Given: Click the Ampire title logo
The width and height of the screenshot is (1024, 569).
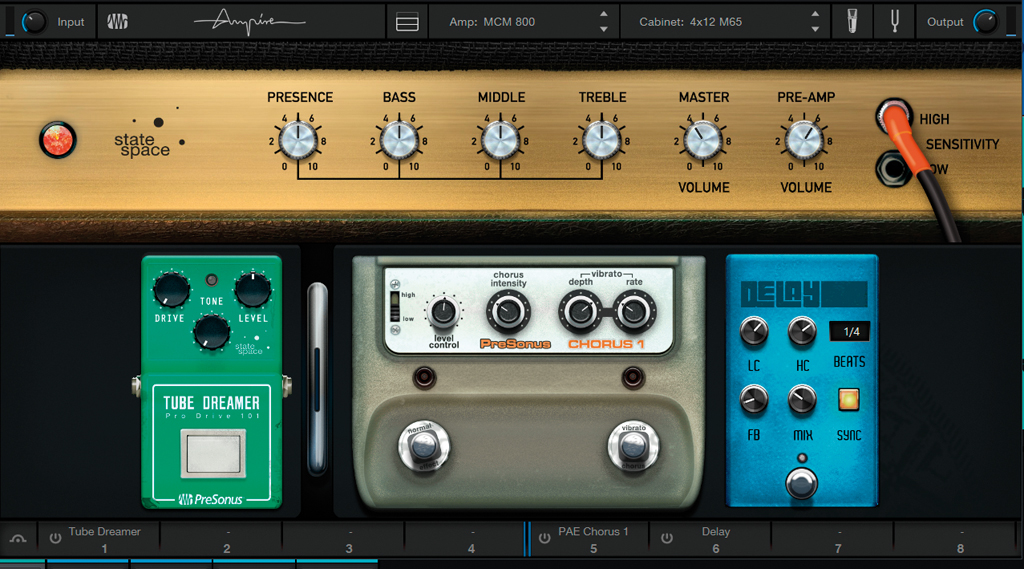Looking at the screenshot, I should pyautogui.click(x=249, y=22).
